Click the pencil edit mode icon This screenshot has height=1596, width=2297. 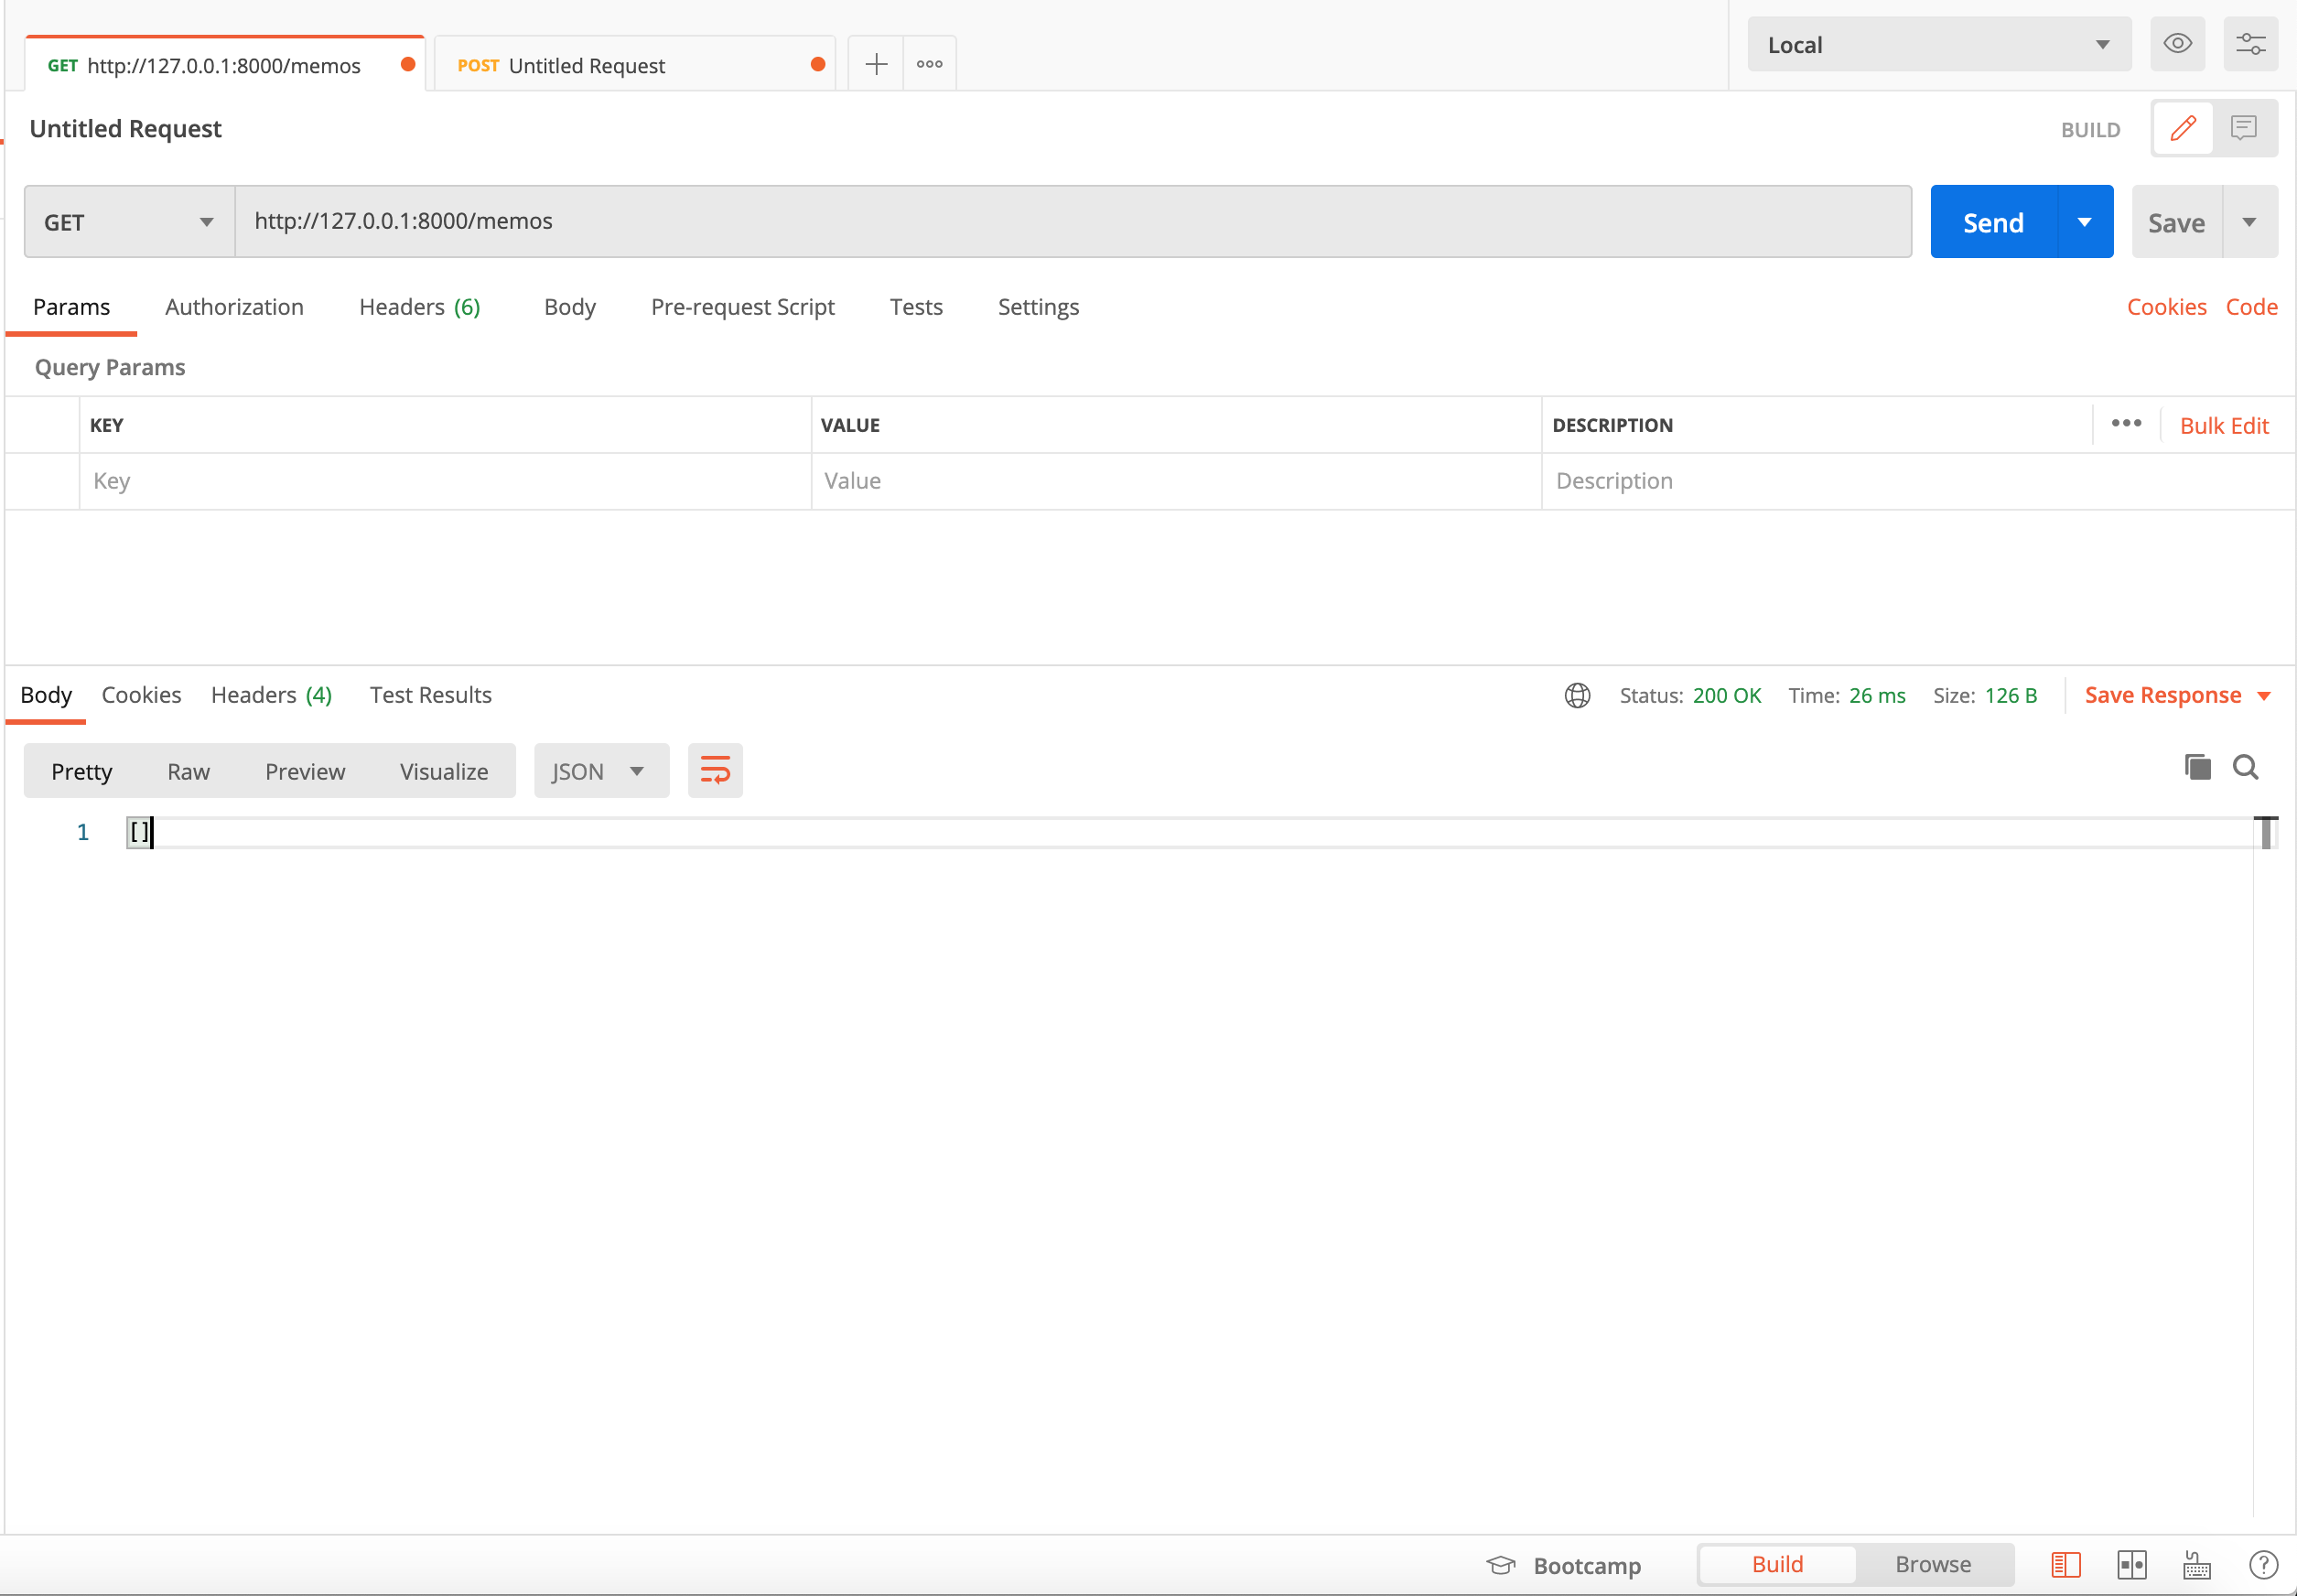(x=2183, y=128)
